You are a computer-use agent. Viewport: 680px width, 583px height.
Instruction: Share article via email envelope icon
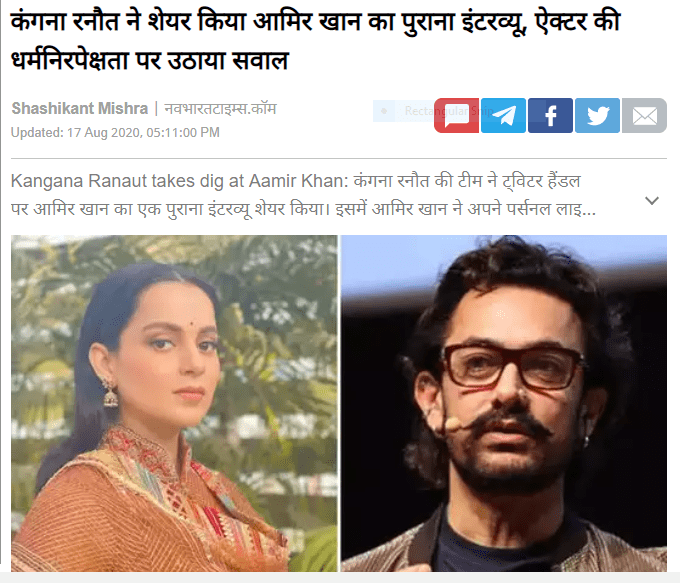(x=644, y=115)
